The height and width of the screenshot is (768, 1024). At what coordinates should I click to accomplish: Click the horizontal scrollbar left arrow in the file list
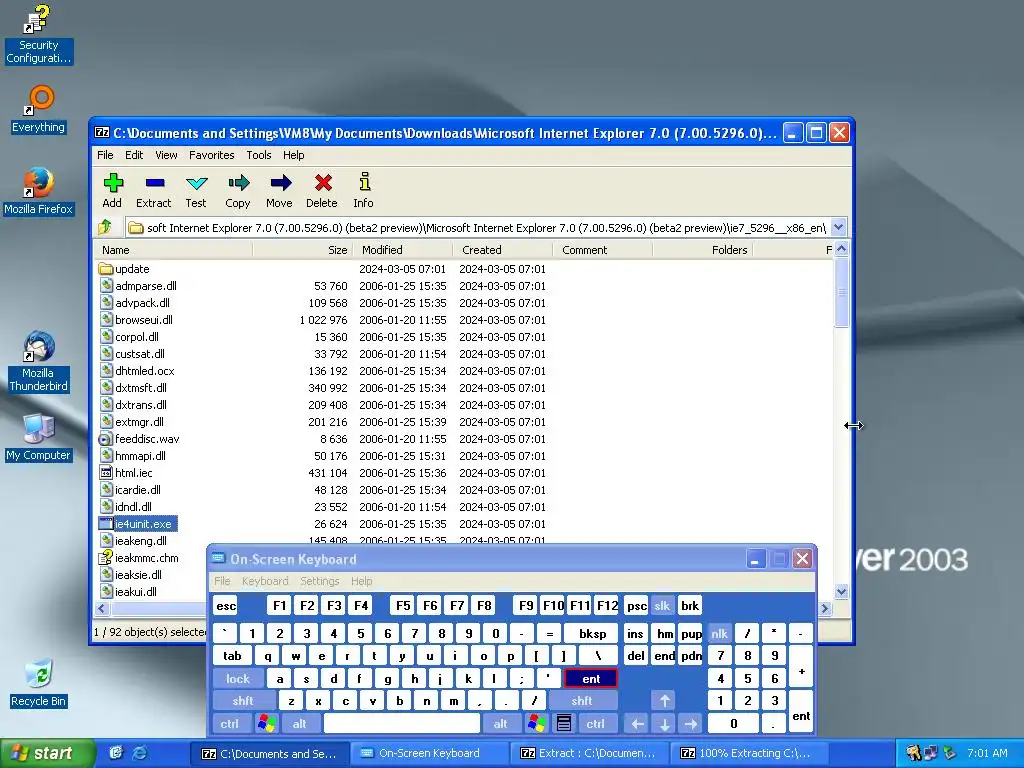[102, 608]
